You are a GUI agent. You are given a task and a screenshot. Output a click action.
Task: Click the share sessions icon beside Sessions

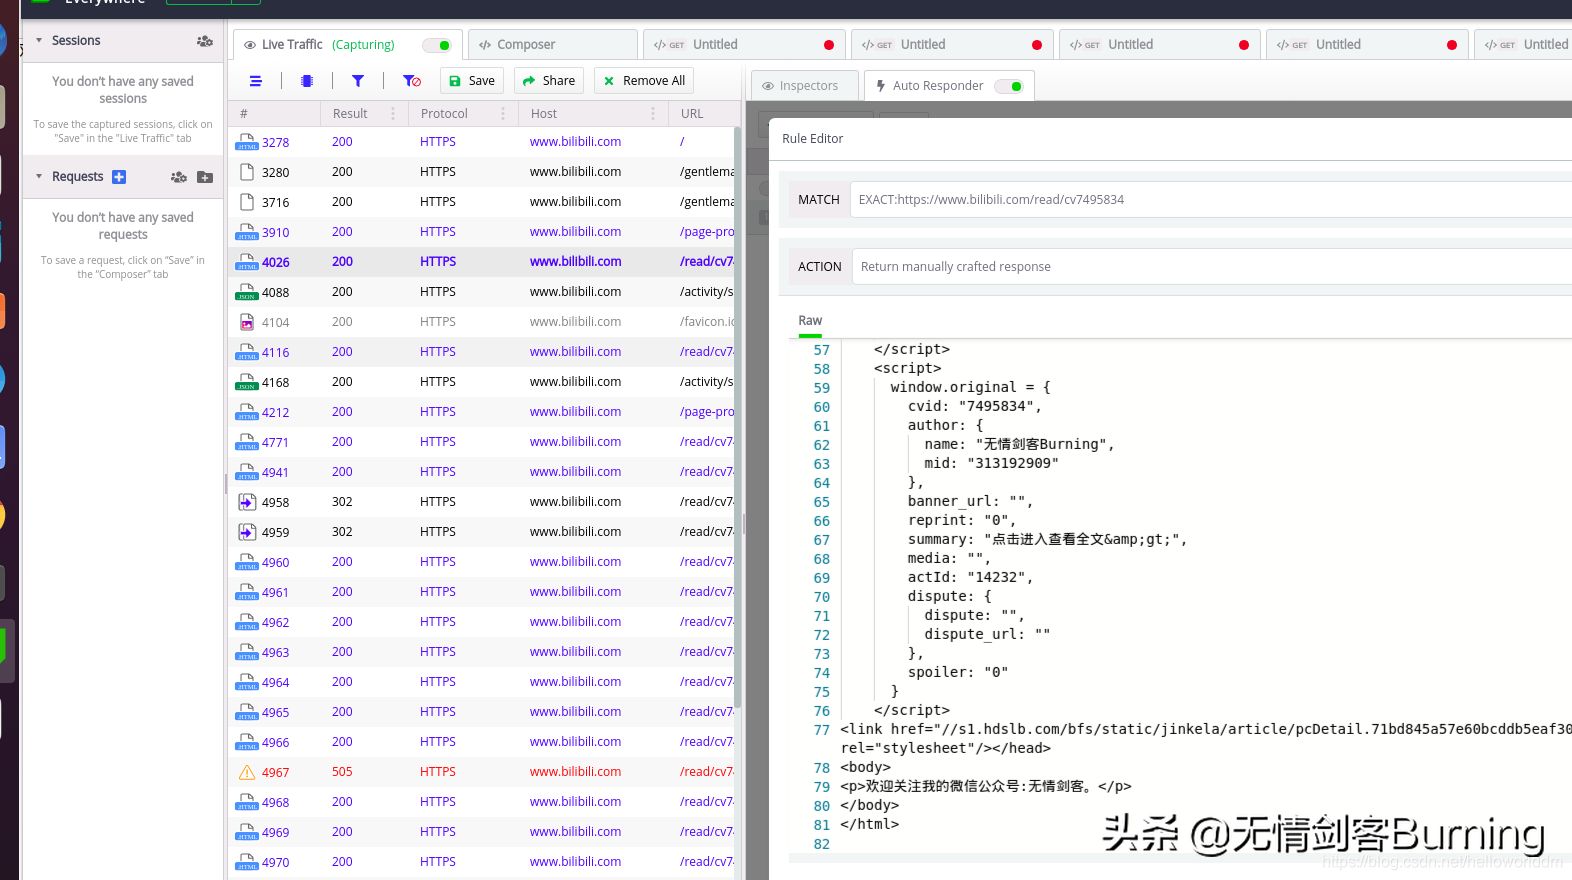204,41
